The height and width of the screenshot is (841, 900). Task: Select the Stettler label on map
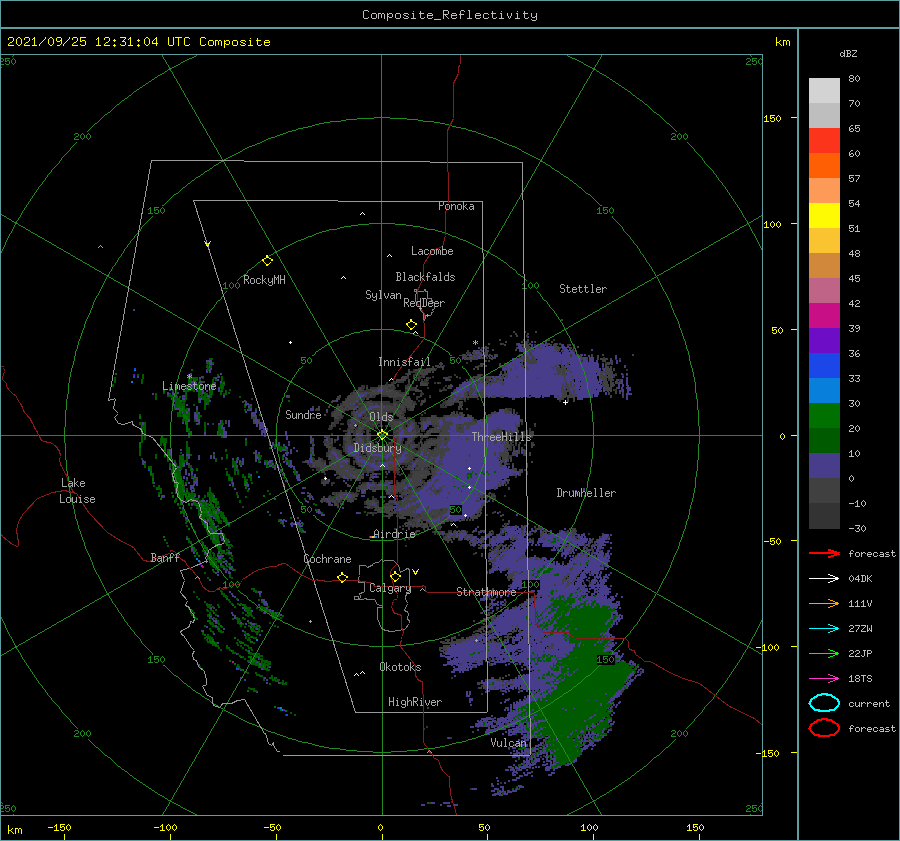point(583,289)
